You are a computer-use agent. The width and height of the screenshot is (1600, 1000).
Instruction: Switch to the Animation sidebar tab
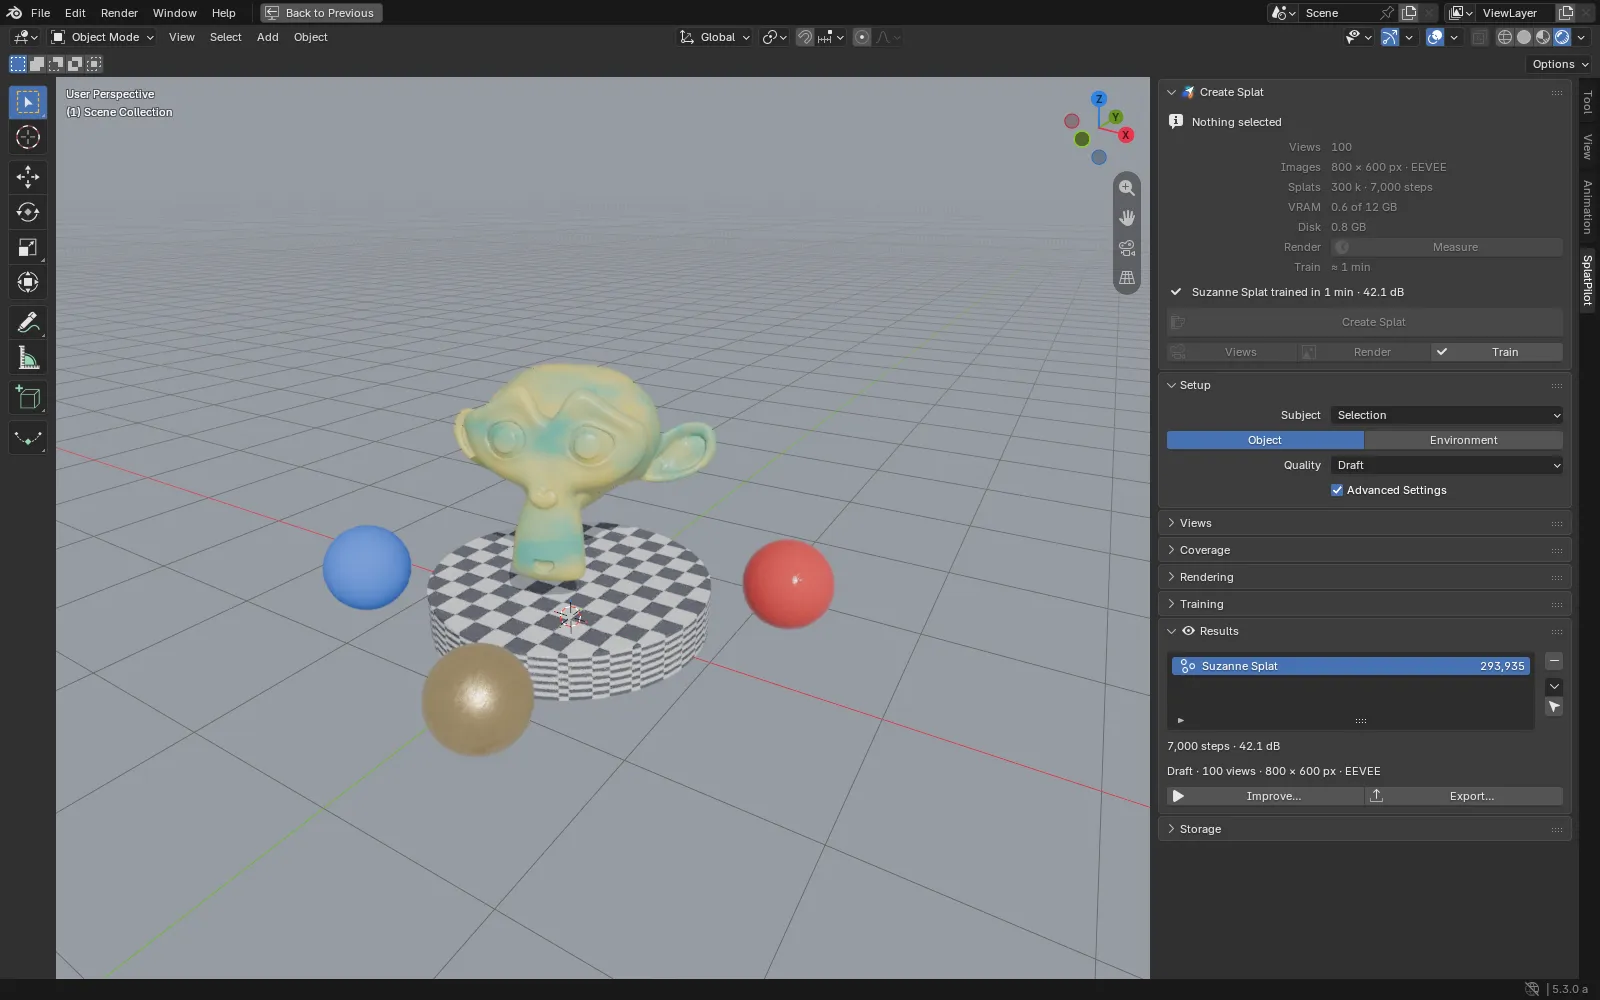(x=1587, y=207)
